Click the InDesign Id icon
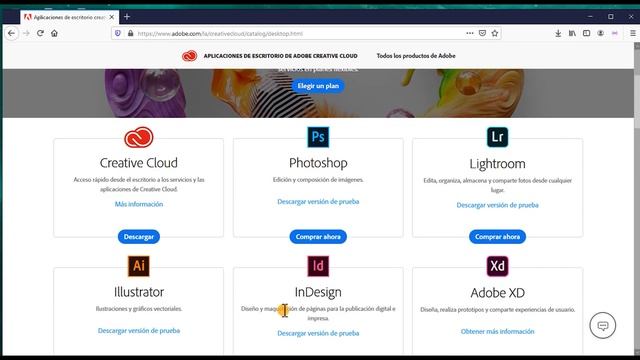This screenshot has width=640, height=360. click(318, 266)
